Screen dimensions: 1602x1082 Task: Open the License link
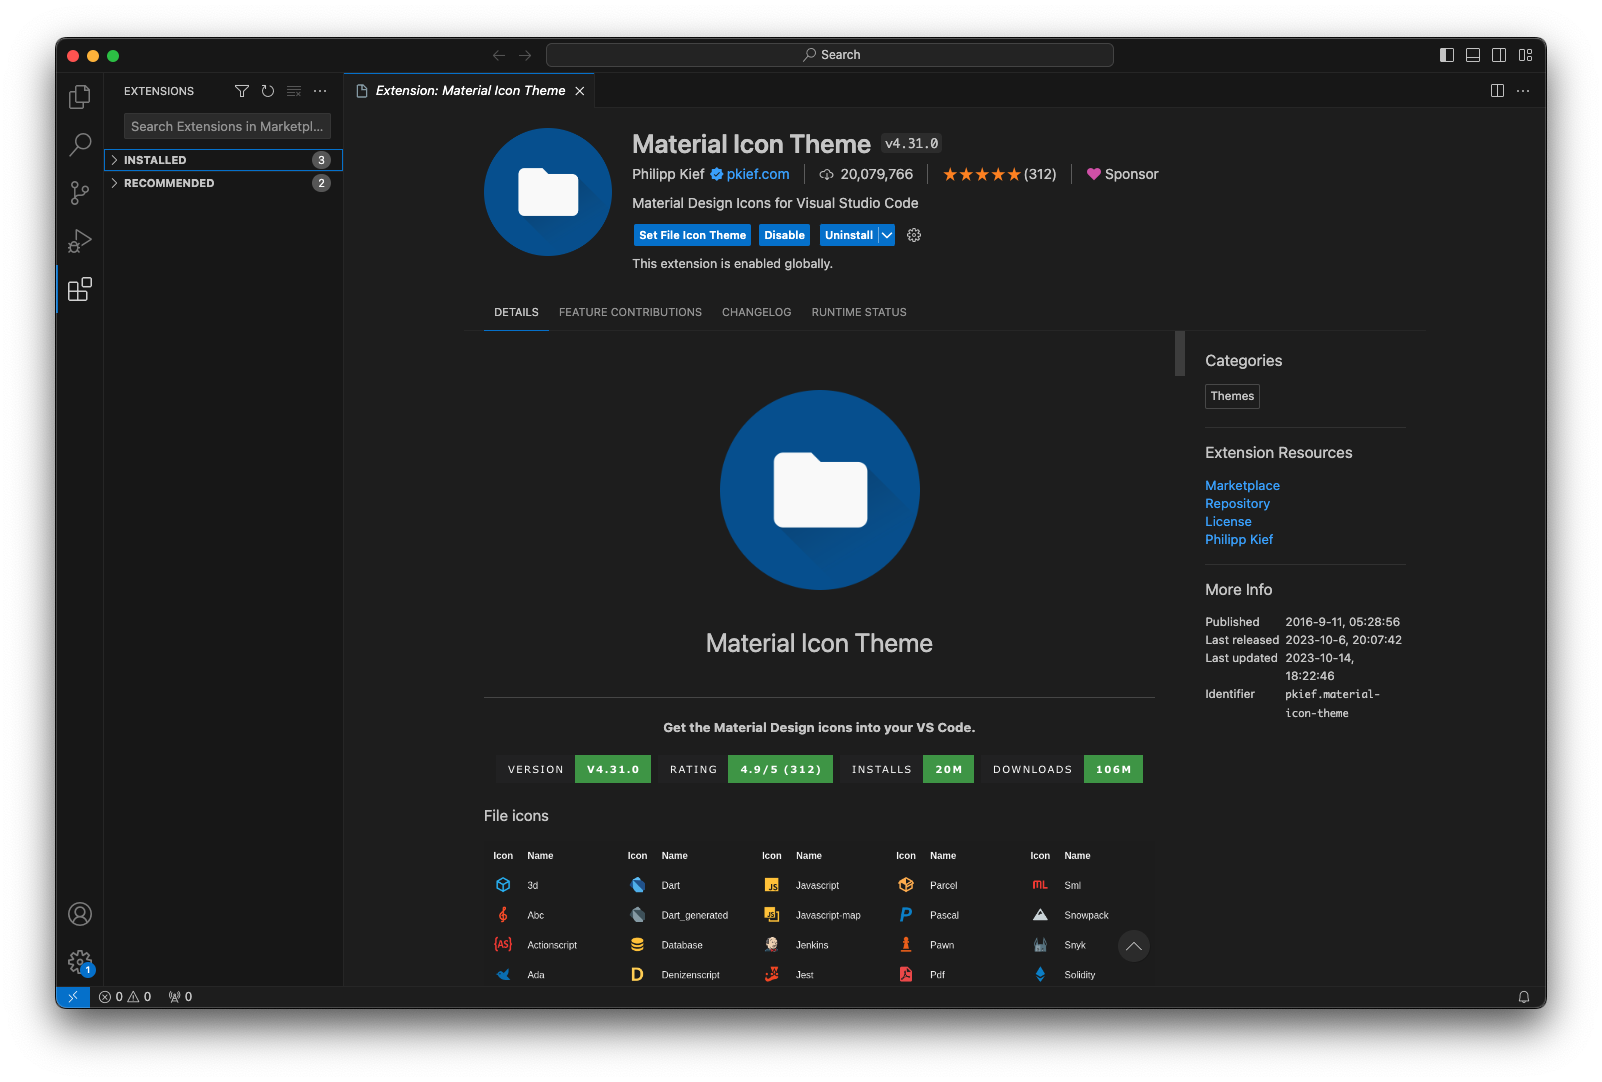[x=1228, y=521]
